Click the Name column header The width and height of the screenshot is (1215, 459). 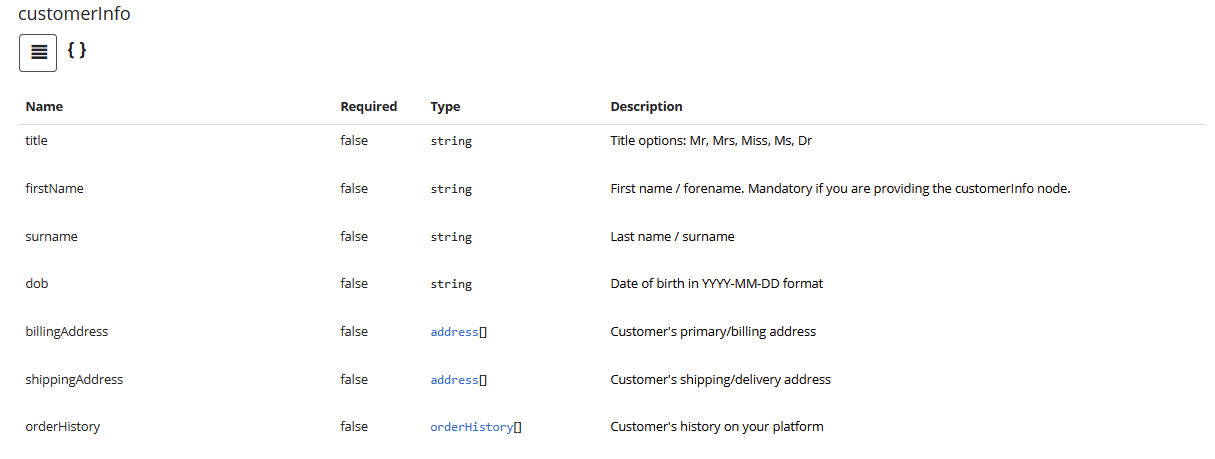(44, 107)
